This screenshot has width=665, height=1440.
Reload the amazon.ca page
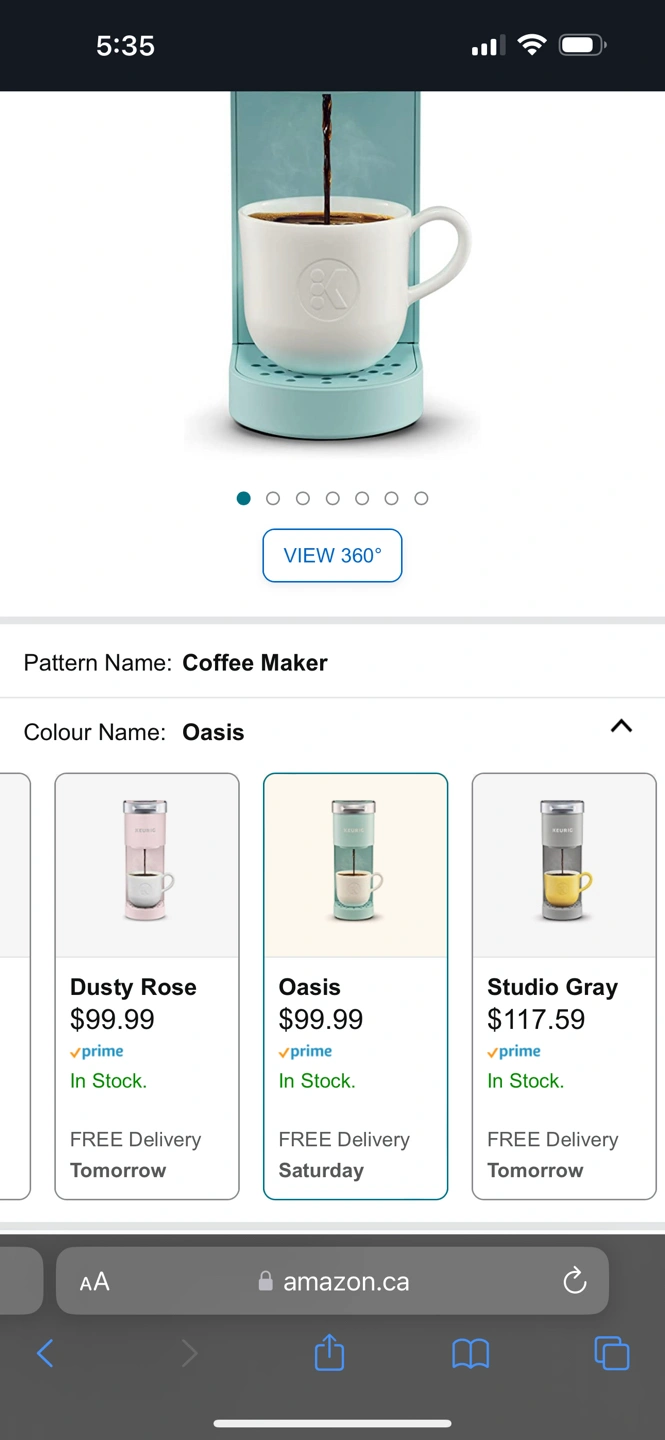point(574,1281)
